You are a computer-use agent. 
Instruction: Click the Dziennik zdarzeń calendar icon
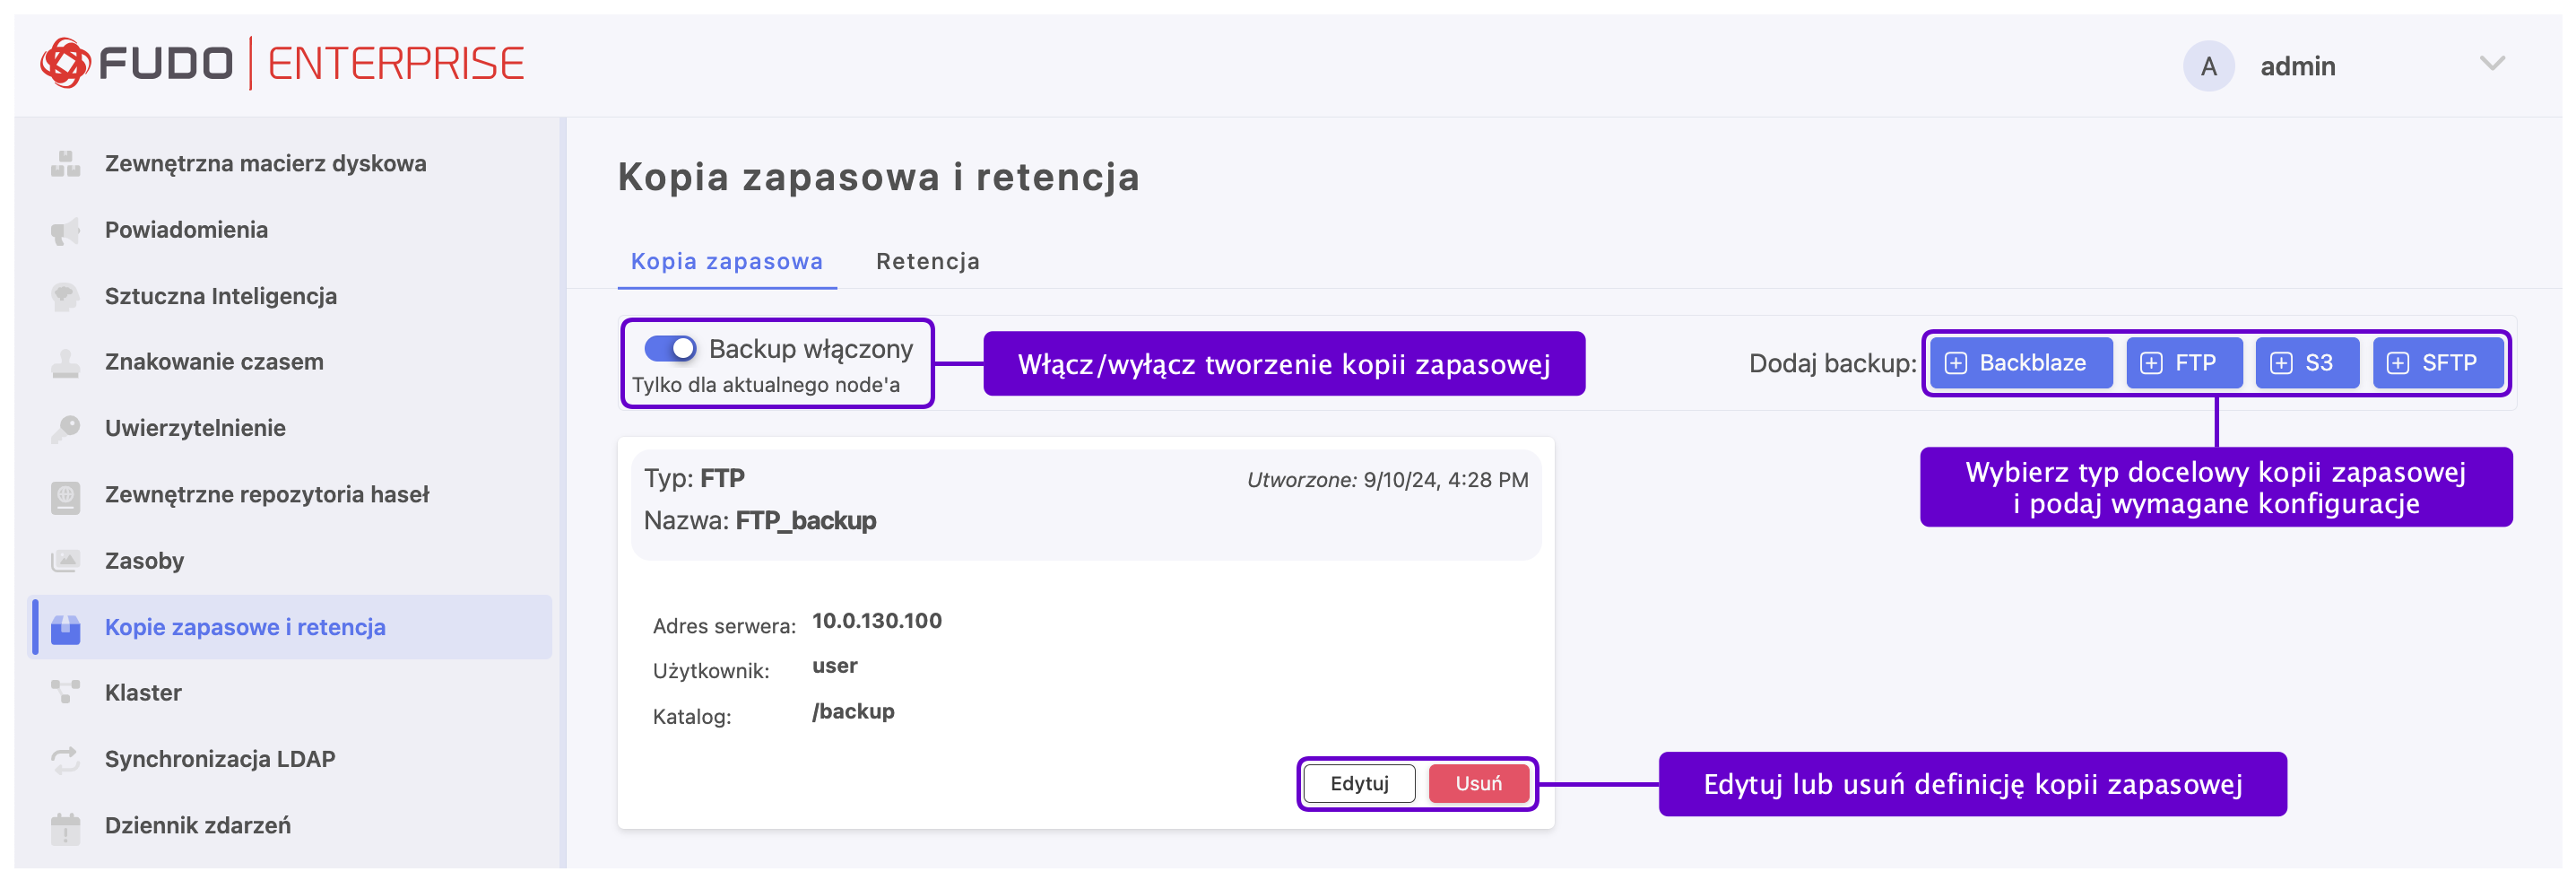pos(65,827)
